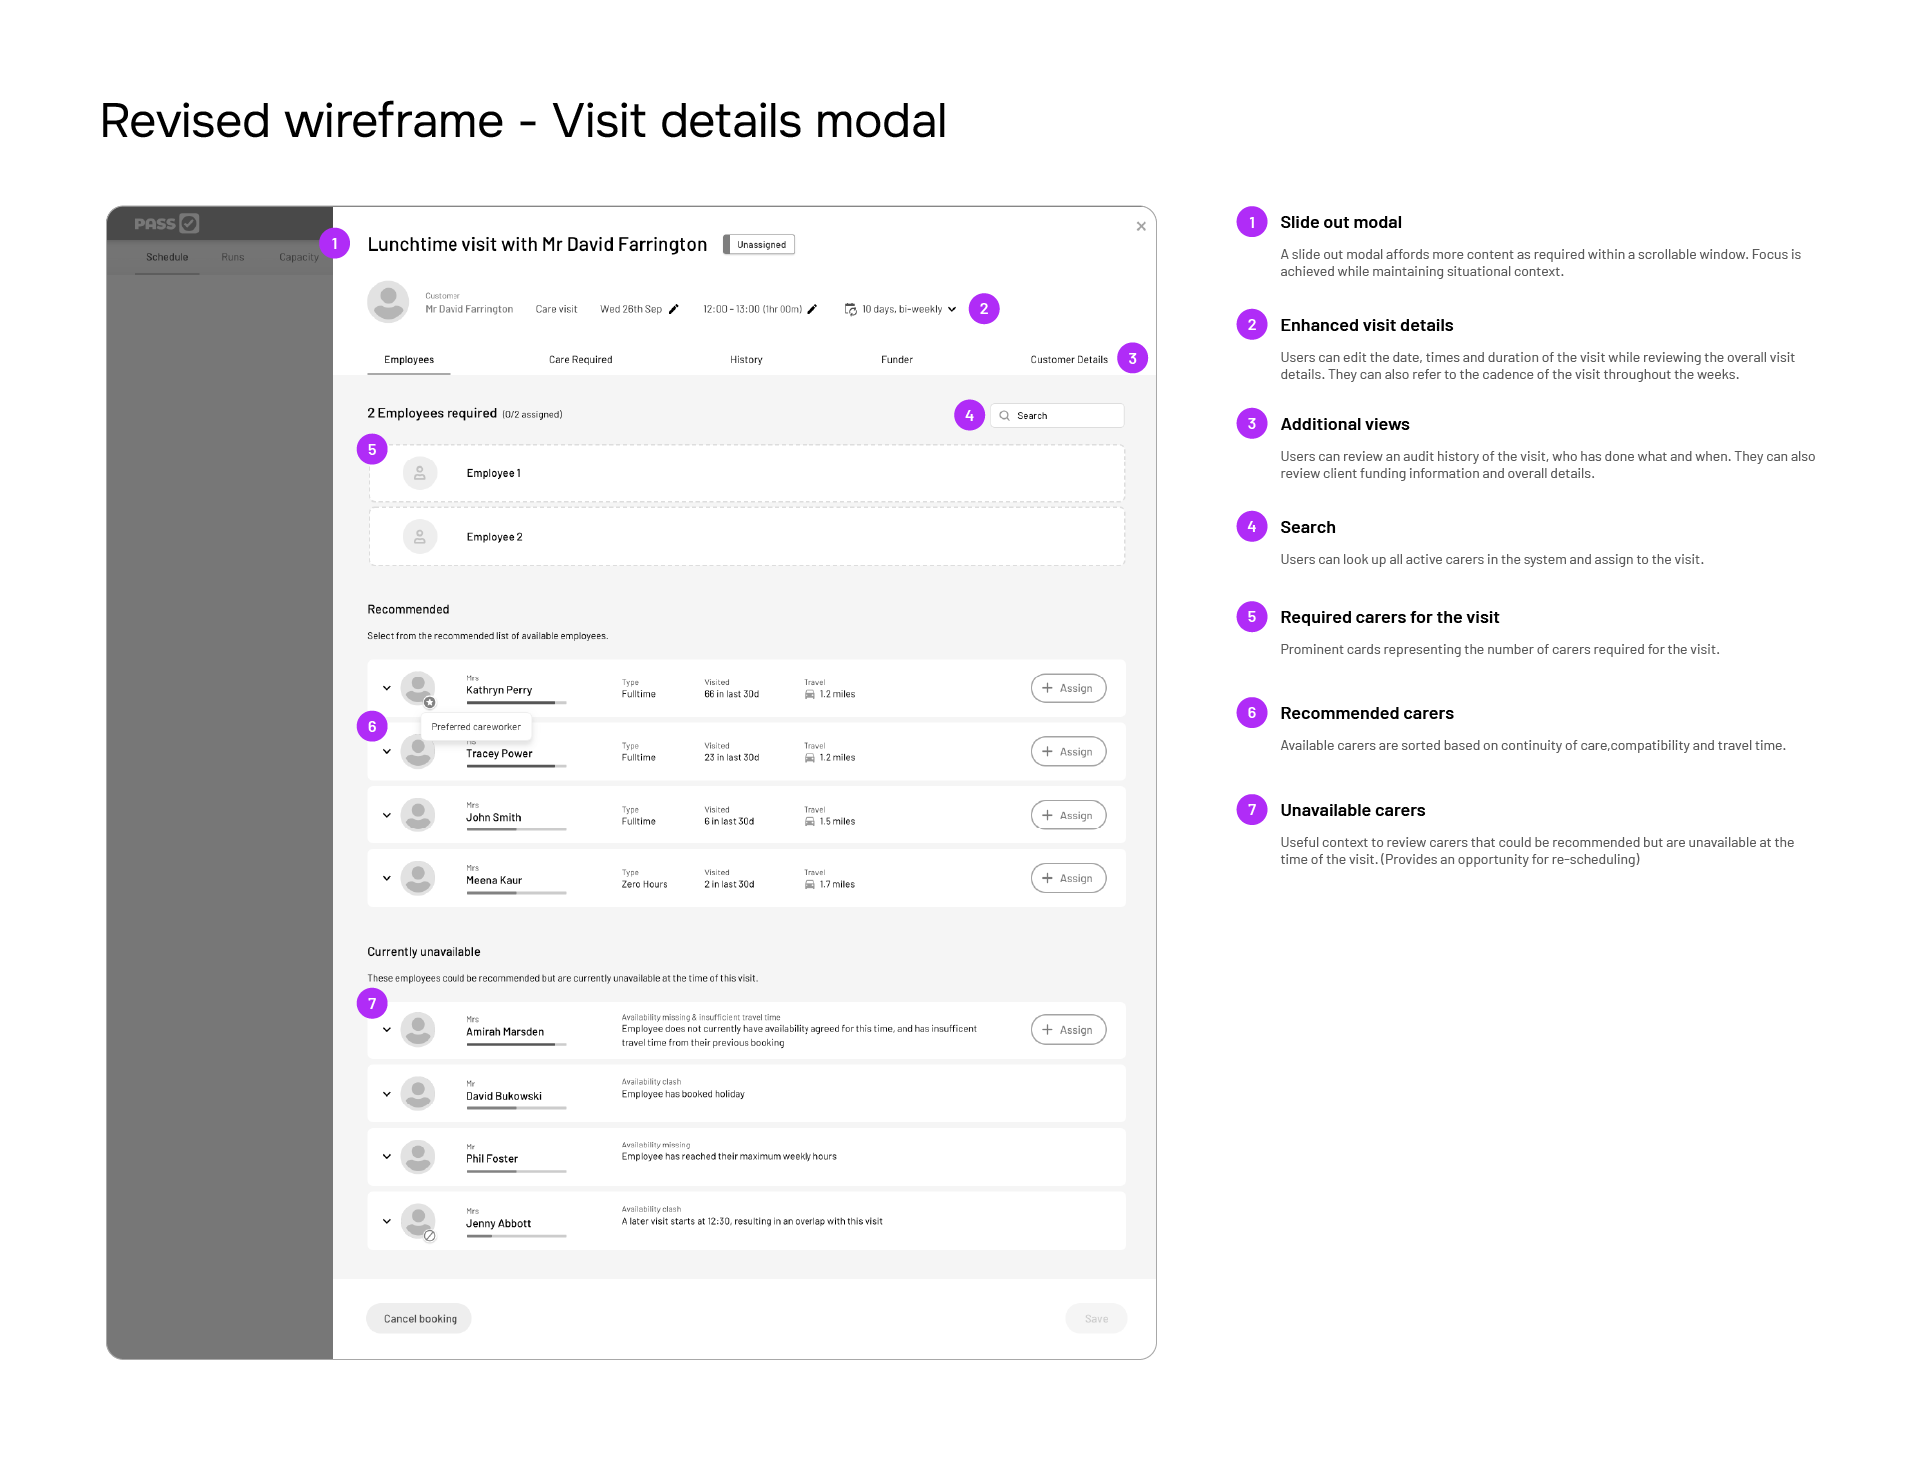Click Phil Foster's avatar

point(418,1157)
